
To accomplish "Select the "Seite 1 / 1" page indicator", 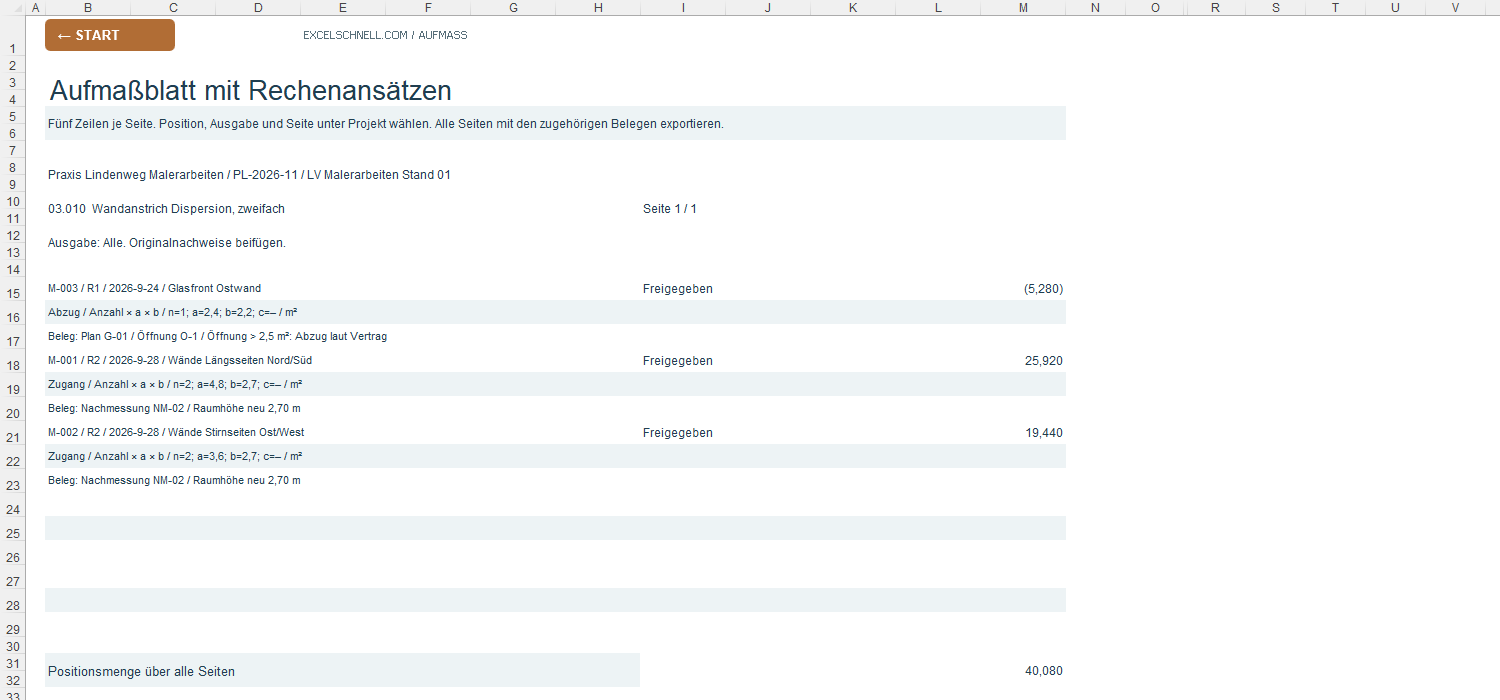I will pos(670,209).
